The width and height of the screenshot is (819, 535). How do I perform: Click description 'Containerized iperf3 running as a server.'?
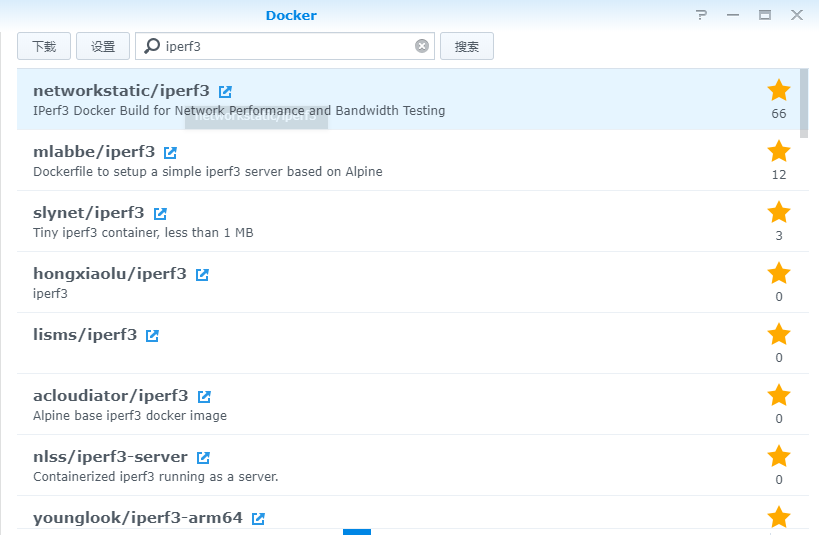(x=156, y=477)
